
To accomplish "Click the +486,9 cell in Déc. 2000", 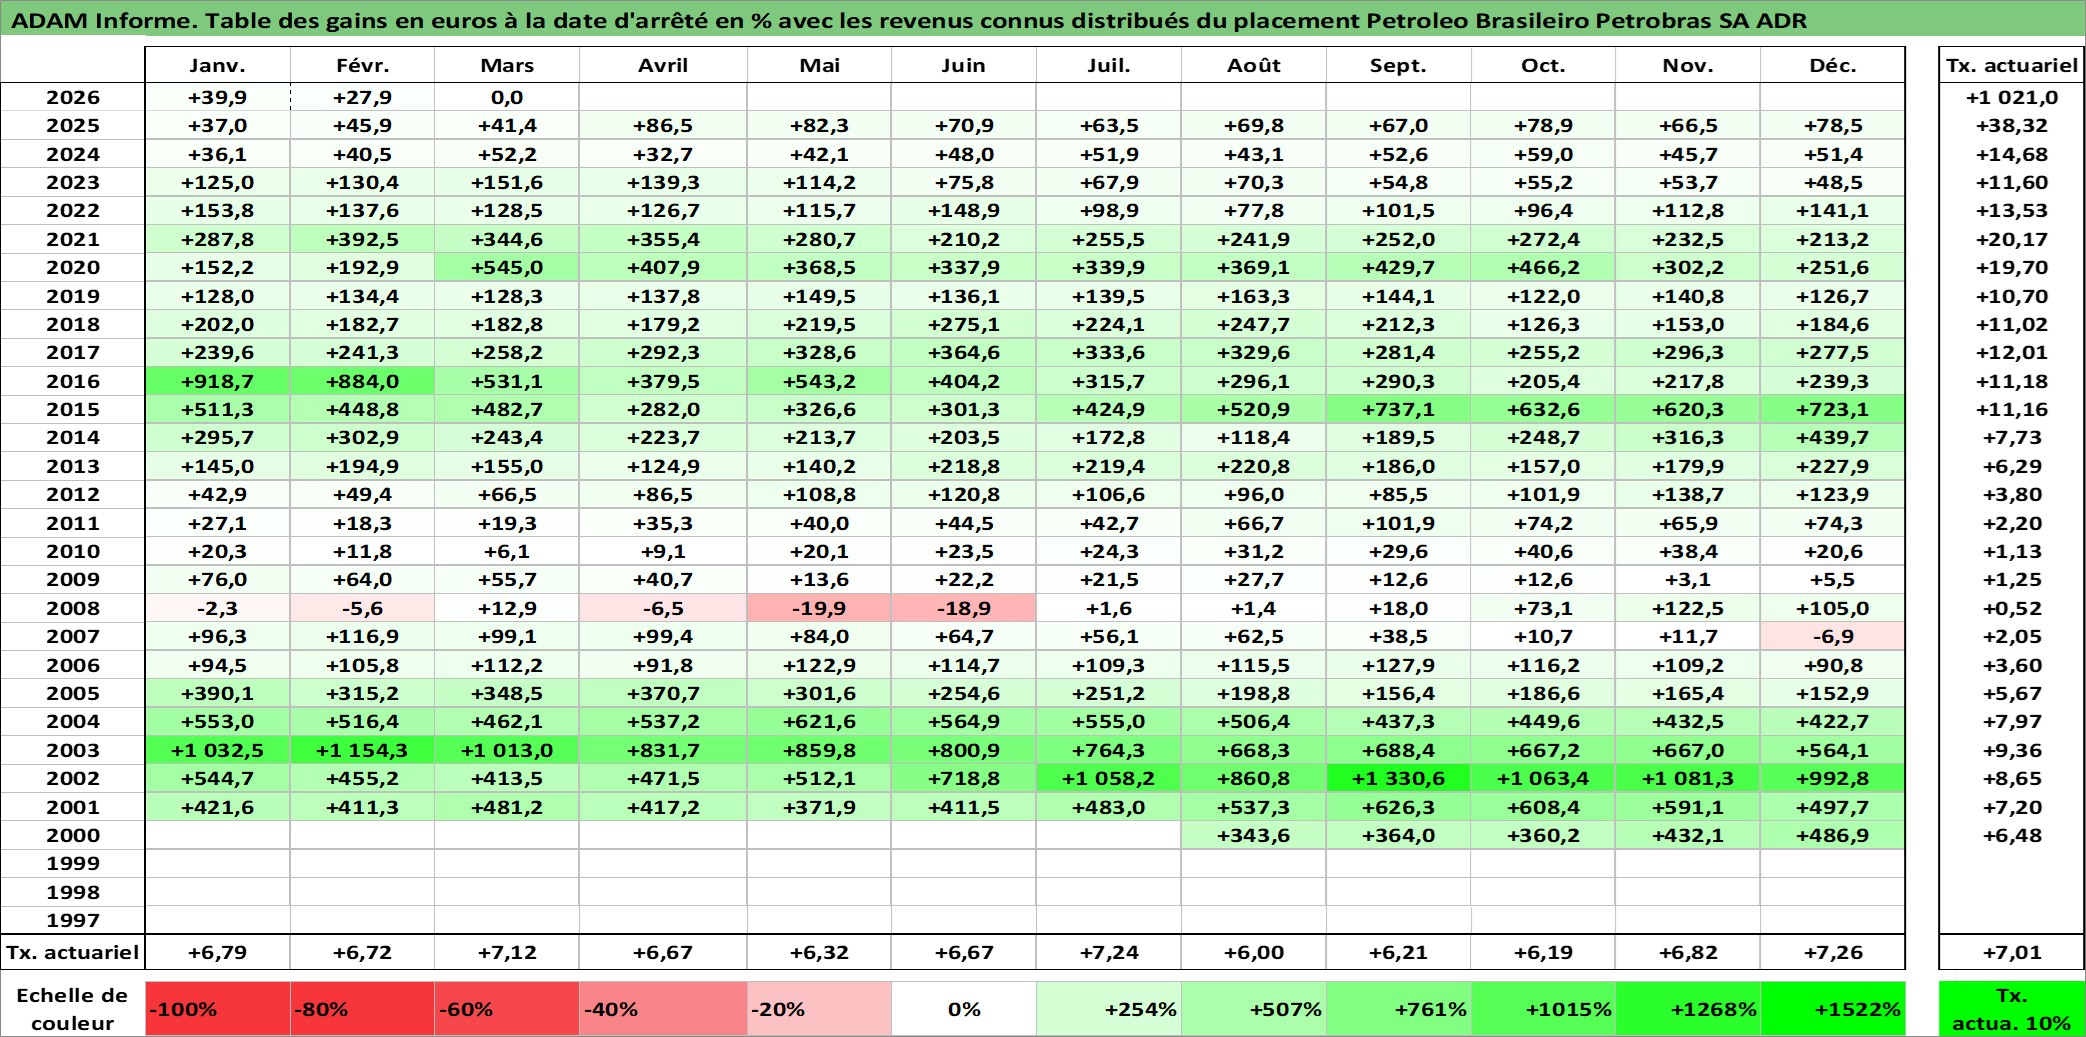I will pos(1832,835).
